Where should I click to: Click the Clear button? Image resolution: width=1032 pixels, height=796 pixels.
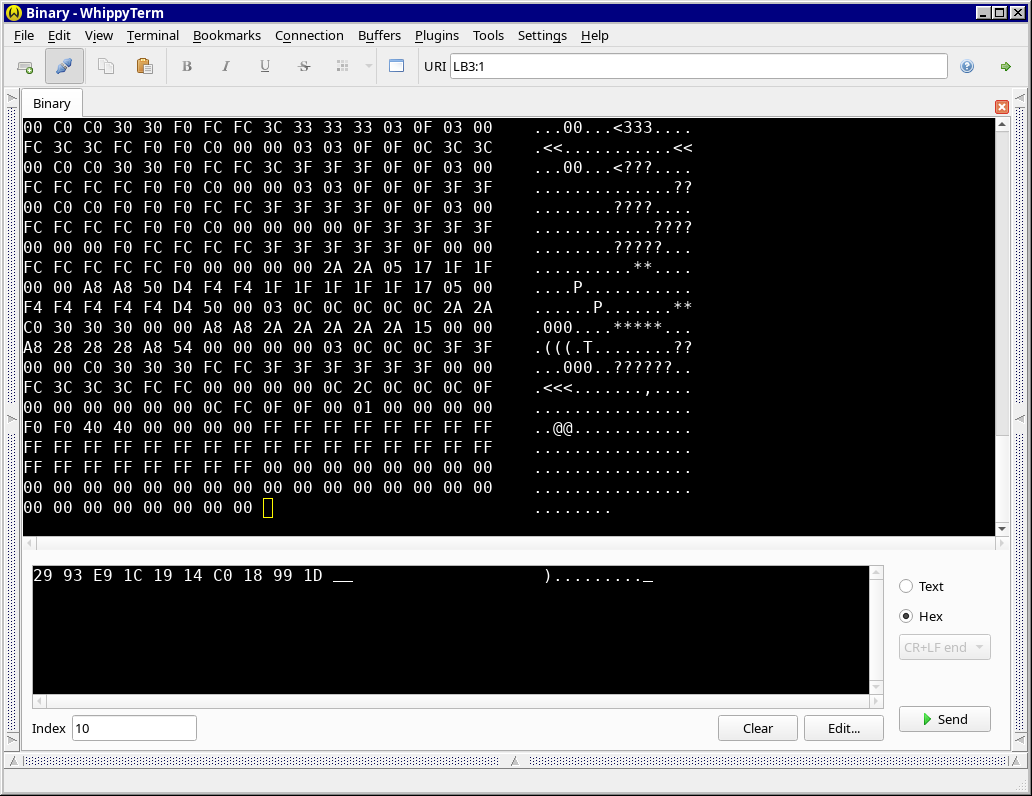pyautogui.click(x=757, y=728)
